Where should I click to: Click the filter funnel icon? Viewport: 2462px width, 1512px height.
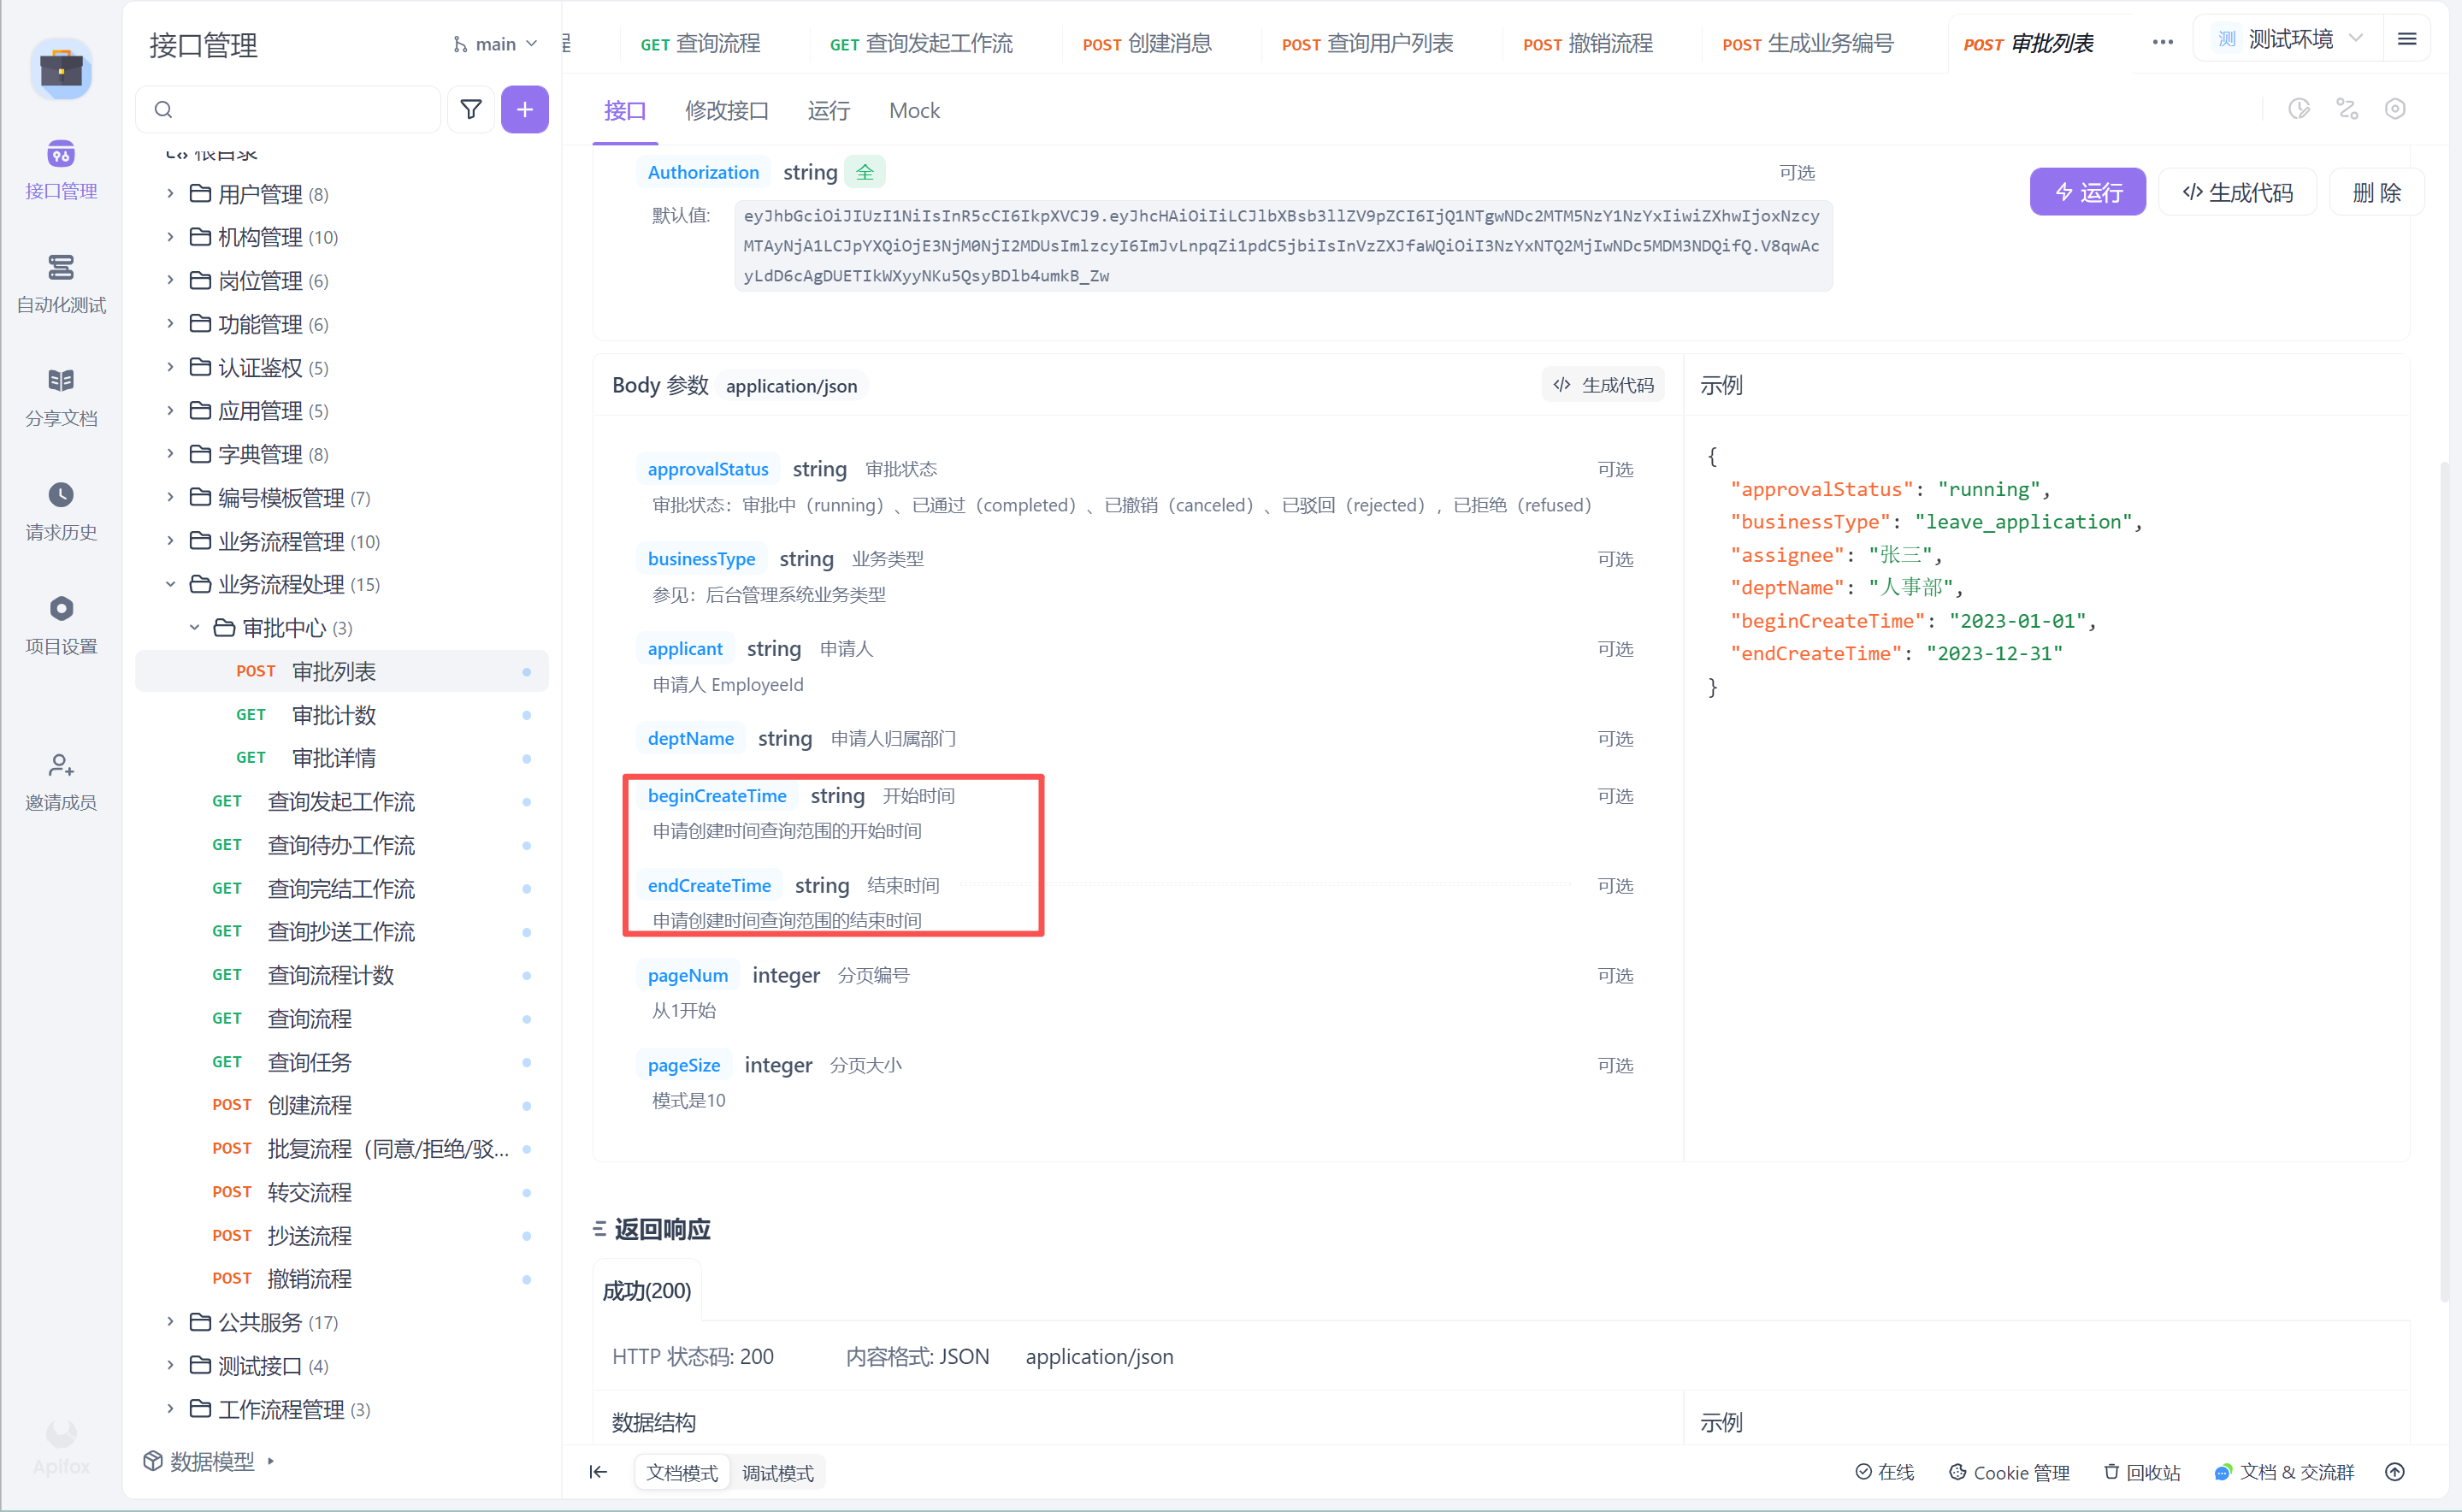click(470, 109)
